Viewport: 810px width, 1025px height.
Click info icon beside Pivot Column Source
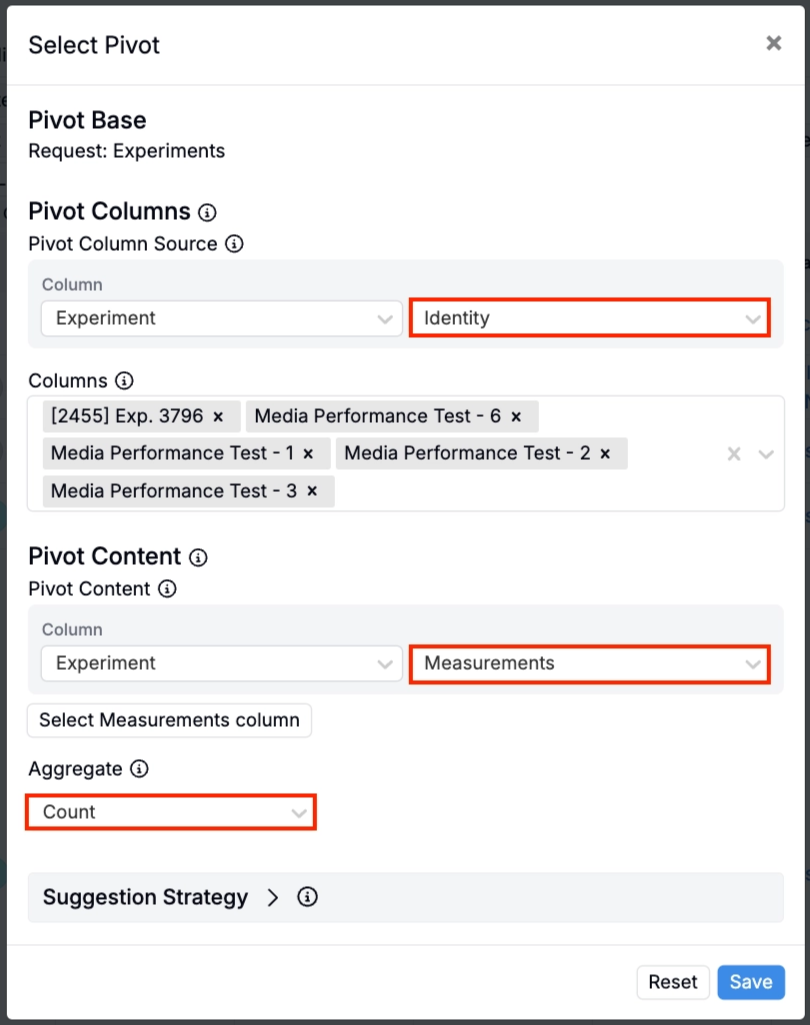(x=234, y=243)
